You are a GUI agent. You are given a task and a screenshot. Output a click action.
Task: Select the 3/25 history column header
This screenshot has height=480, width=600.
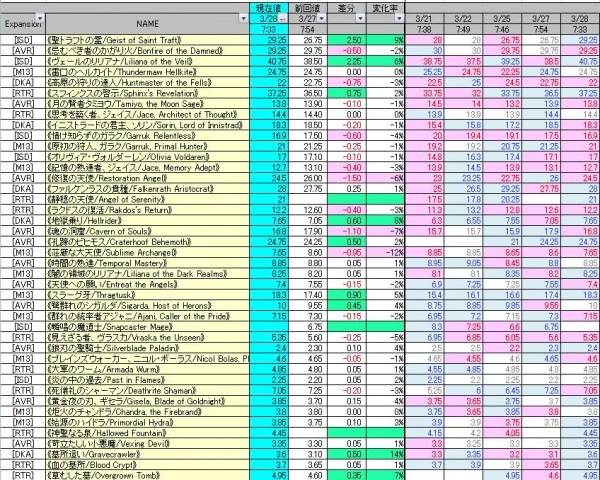tap(502, 18)
